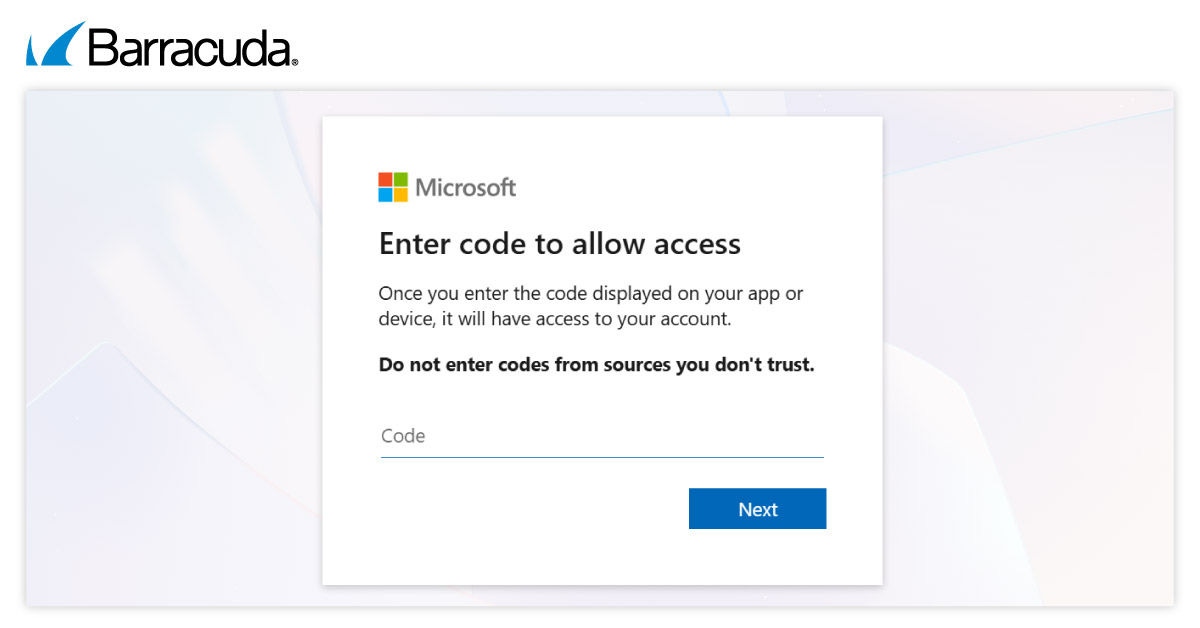
Task: Click the green square of Microsoft logo
Action: pos(401,180)
